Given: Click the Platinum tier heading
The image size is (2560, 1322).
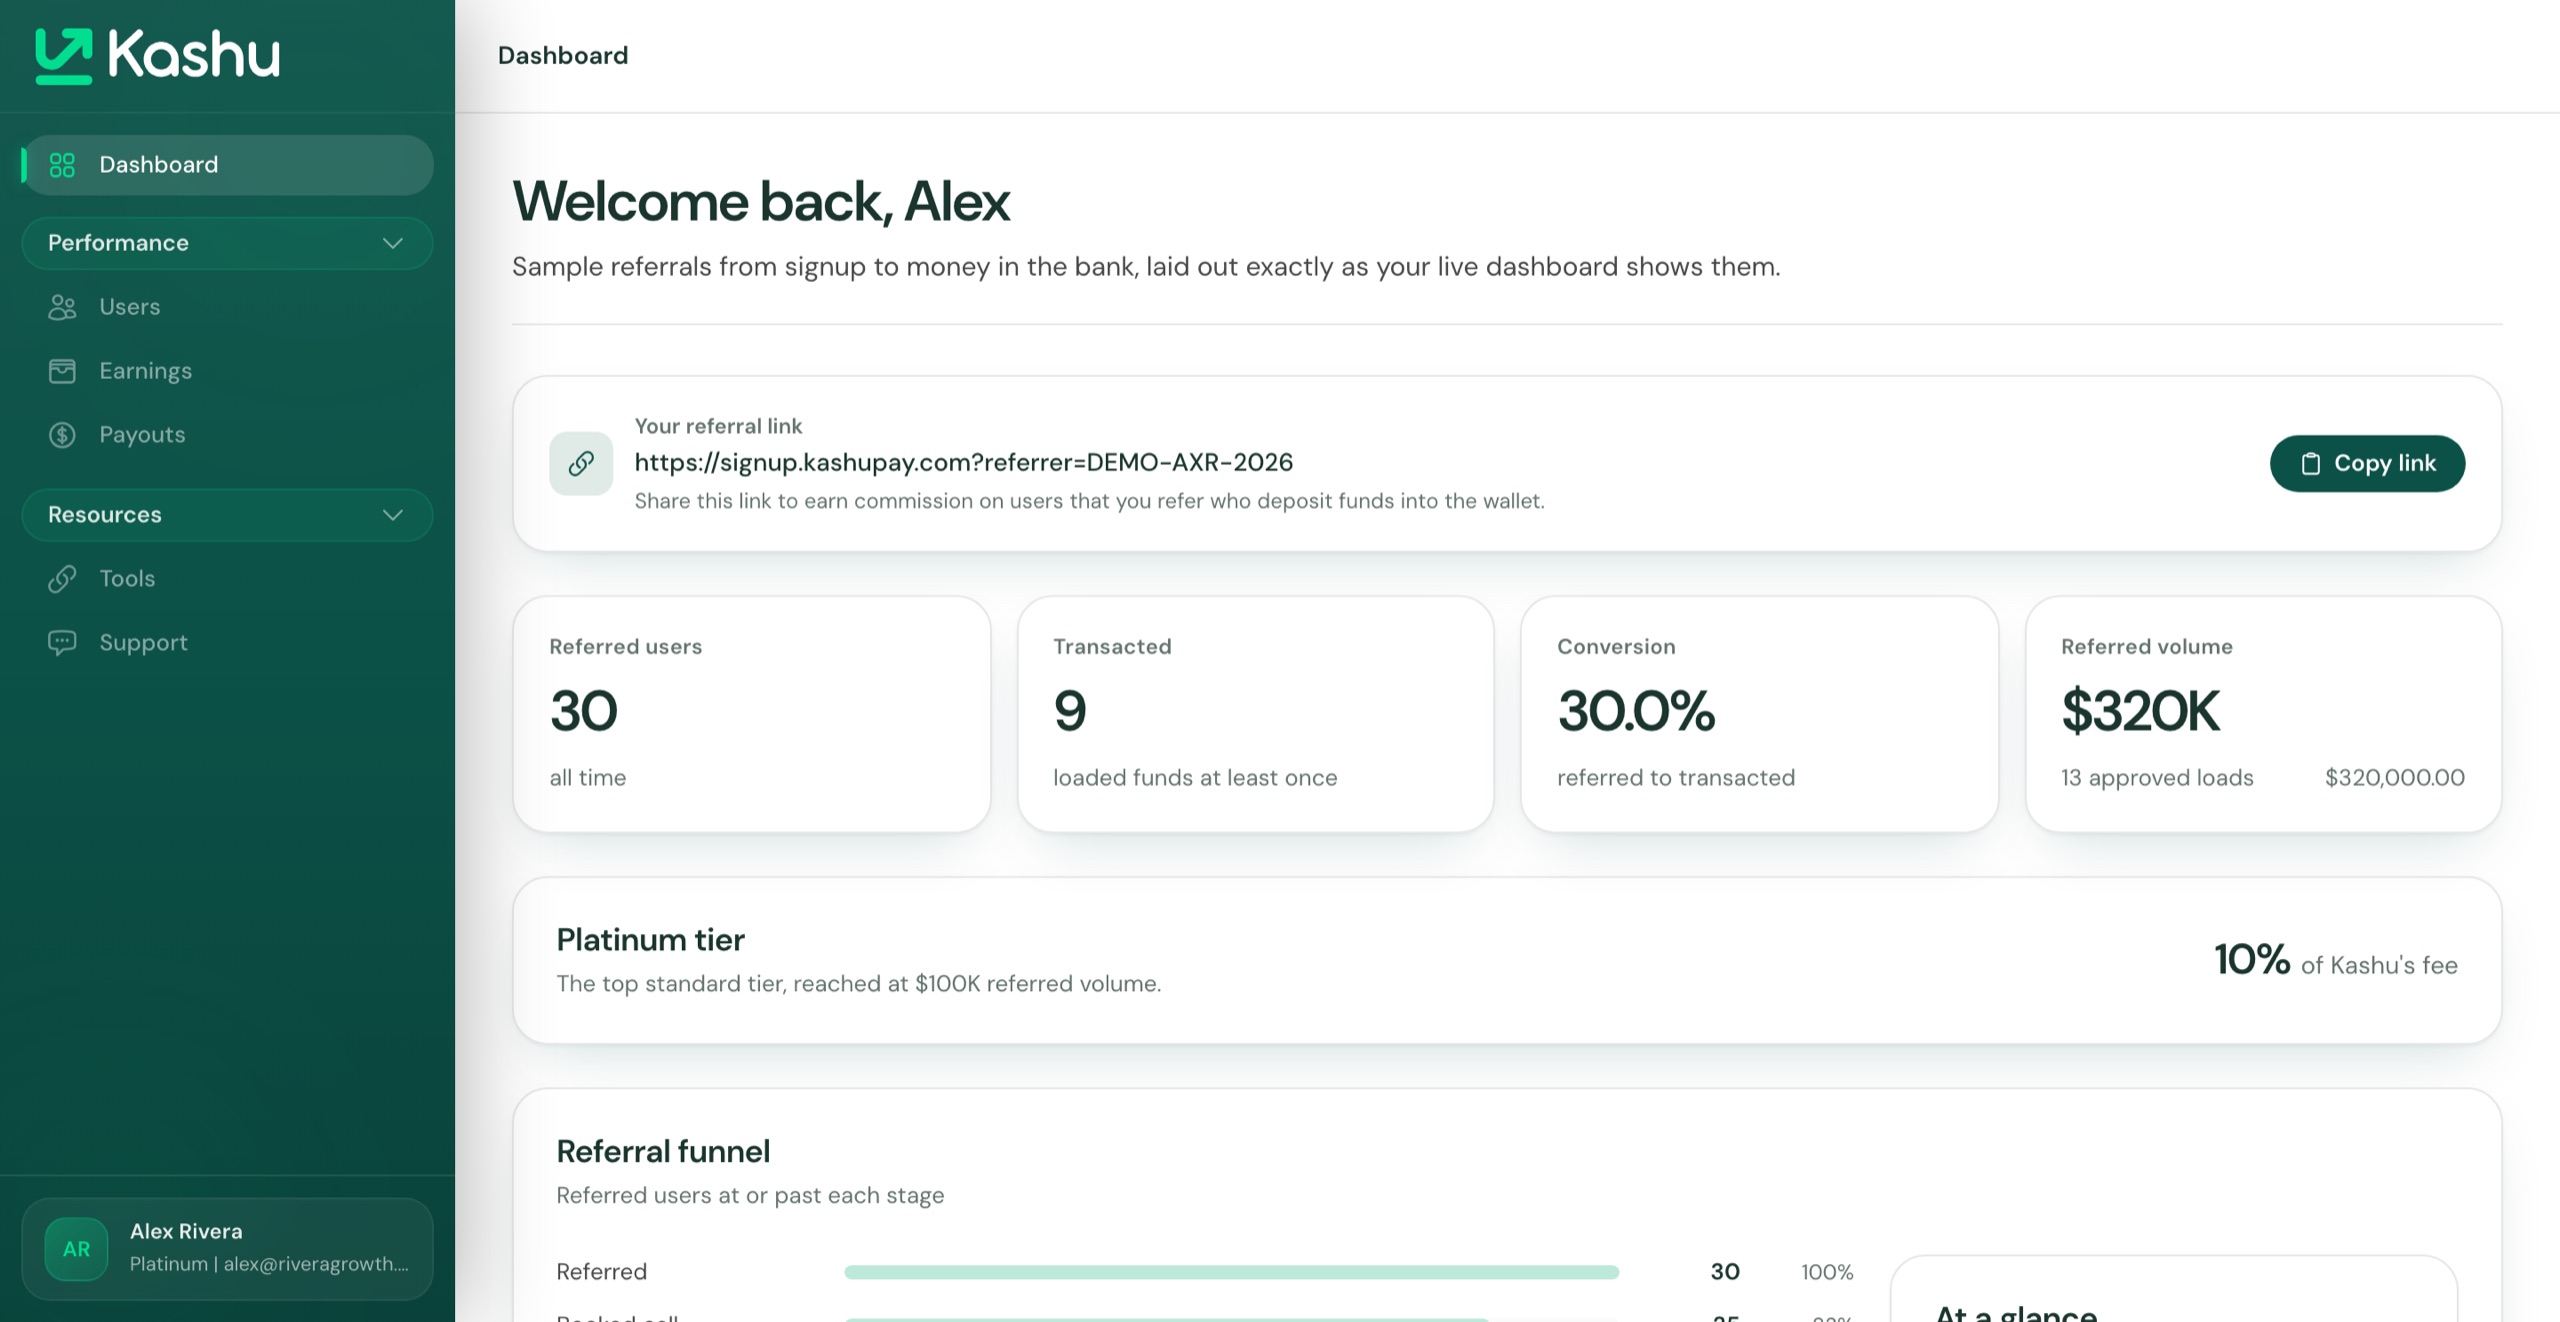Looking at the screenshot, I should point(650,940).
